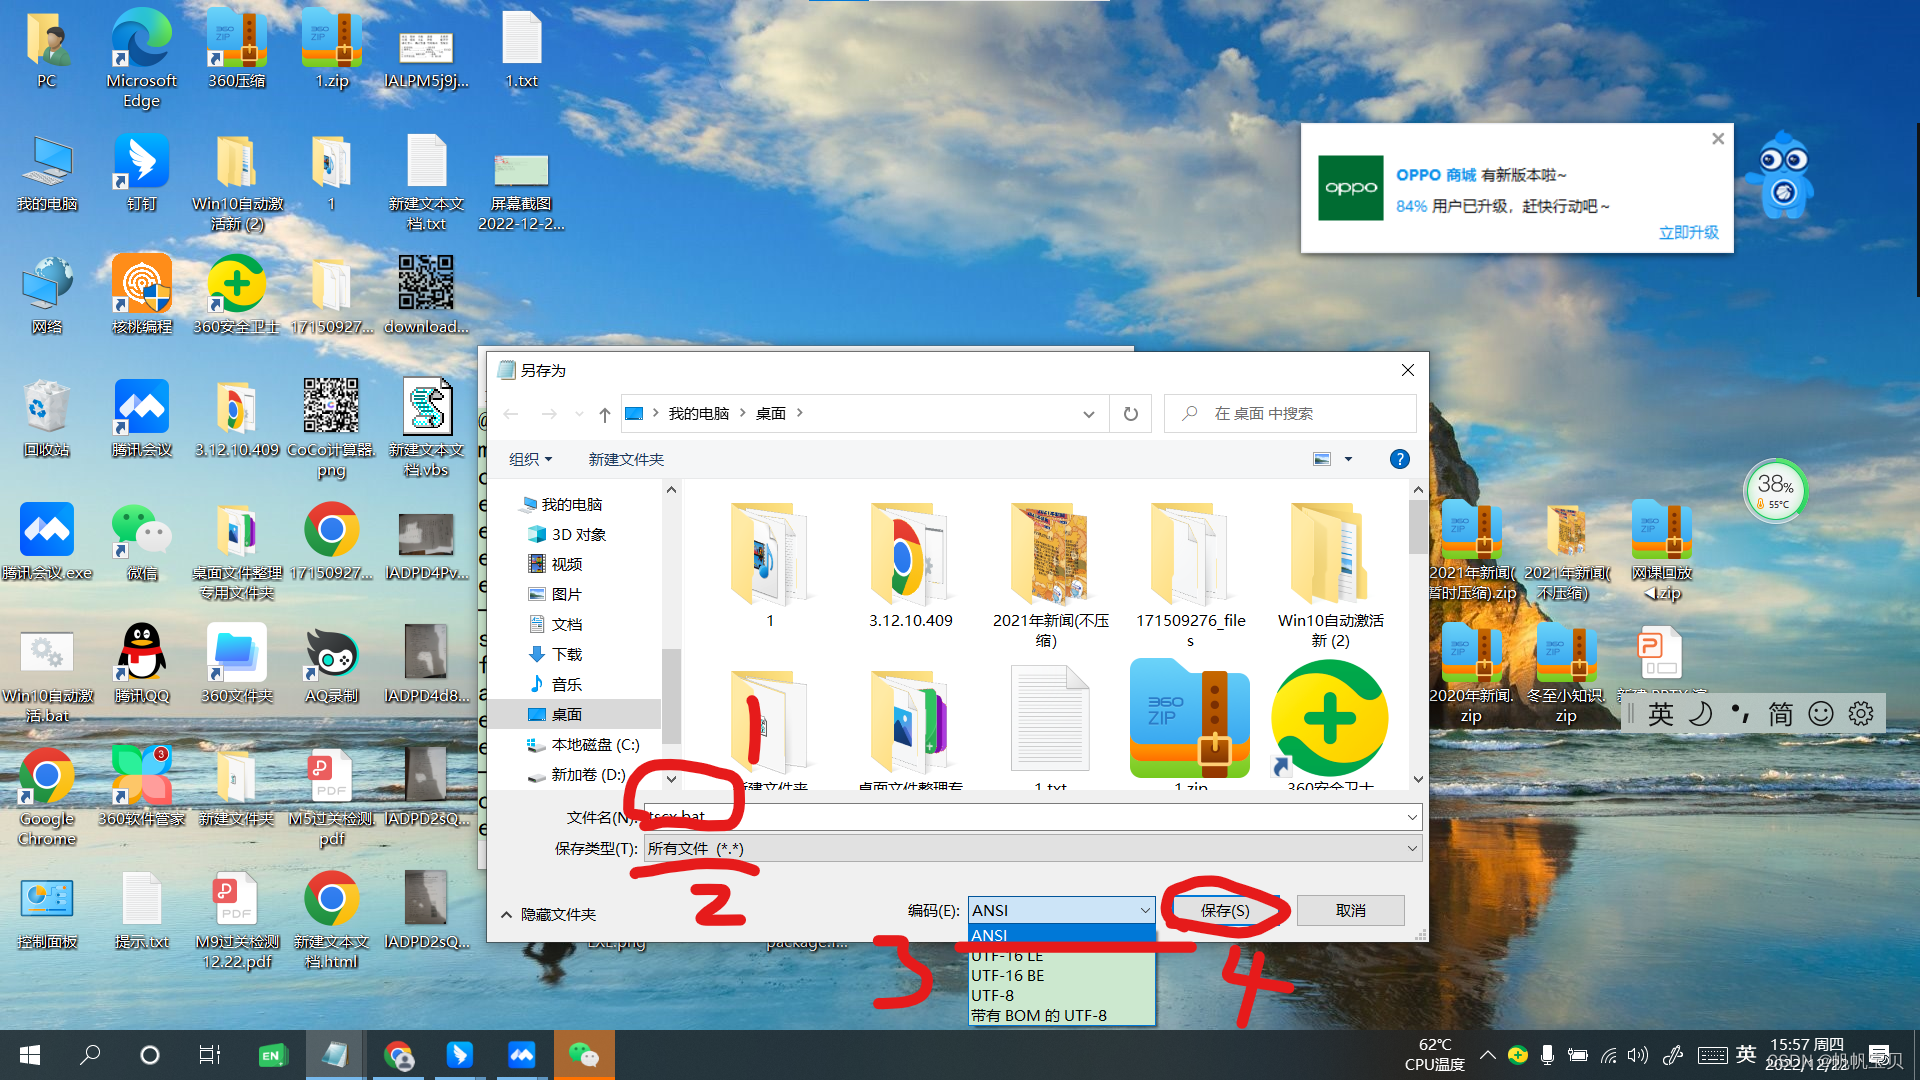Screen dimensions: 1920x1080
Task: Click the moon icon in IME toolbar
Action: tap(1700, 714)
